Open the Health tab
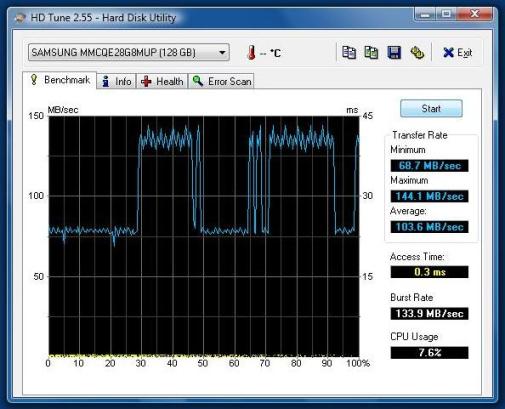The image size is (505, 409). (x=162, y=81)
